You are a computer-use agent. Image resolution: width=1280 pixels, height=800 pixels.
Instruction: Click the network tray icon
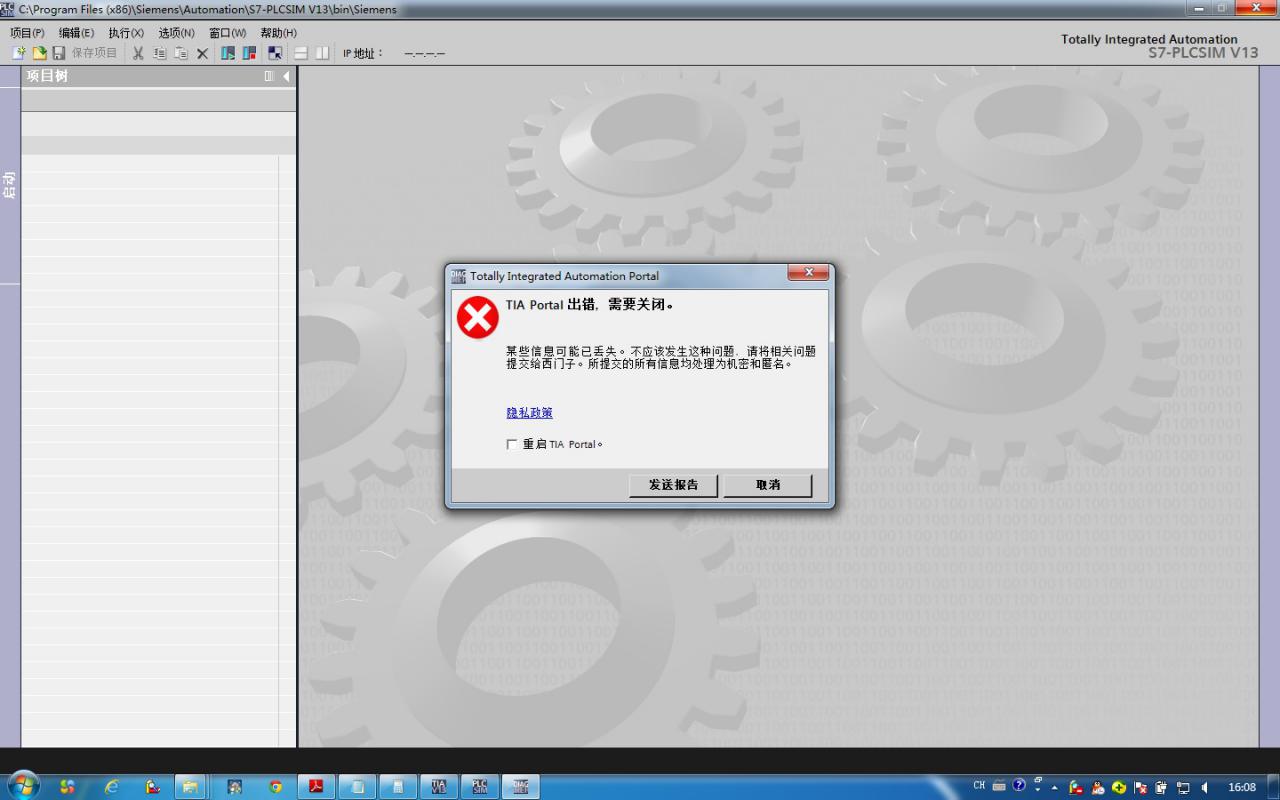[1183, 787]
